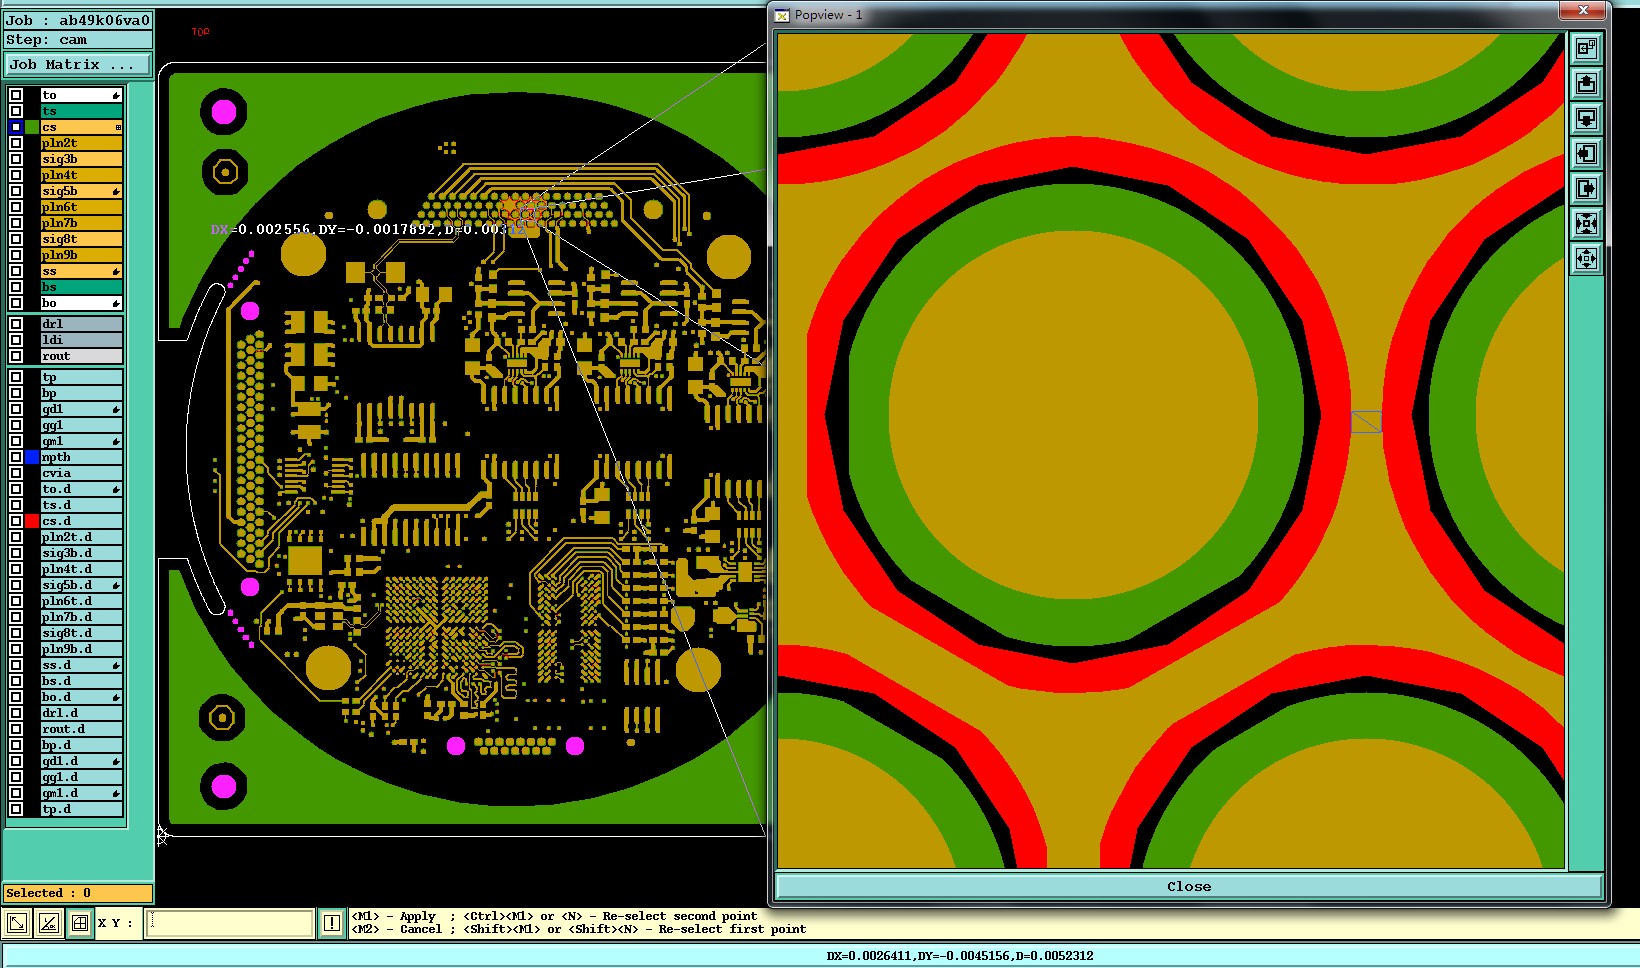Check the box for layer to
The image size is (1640, 968).
[16, 95]
